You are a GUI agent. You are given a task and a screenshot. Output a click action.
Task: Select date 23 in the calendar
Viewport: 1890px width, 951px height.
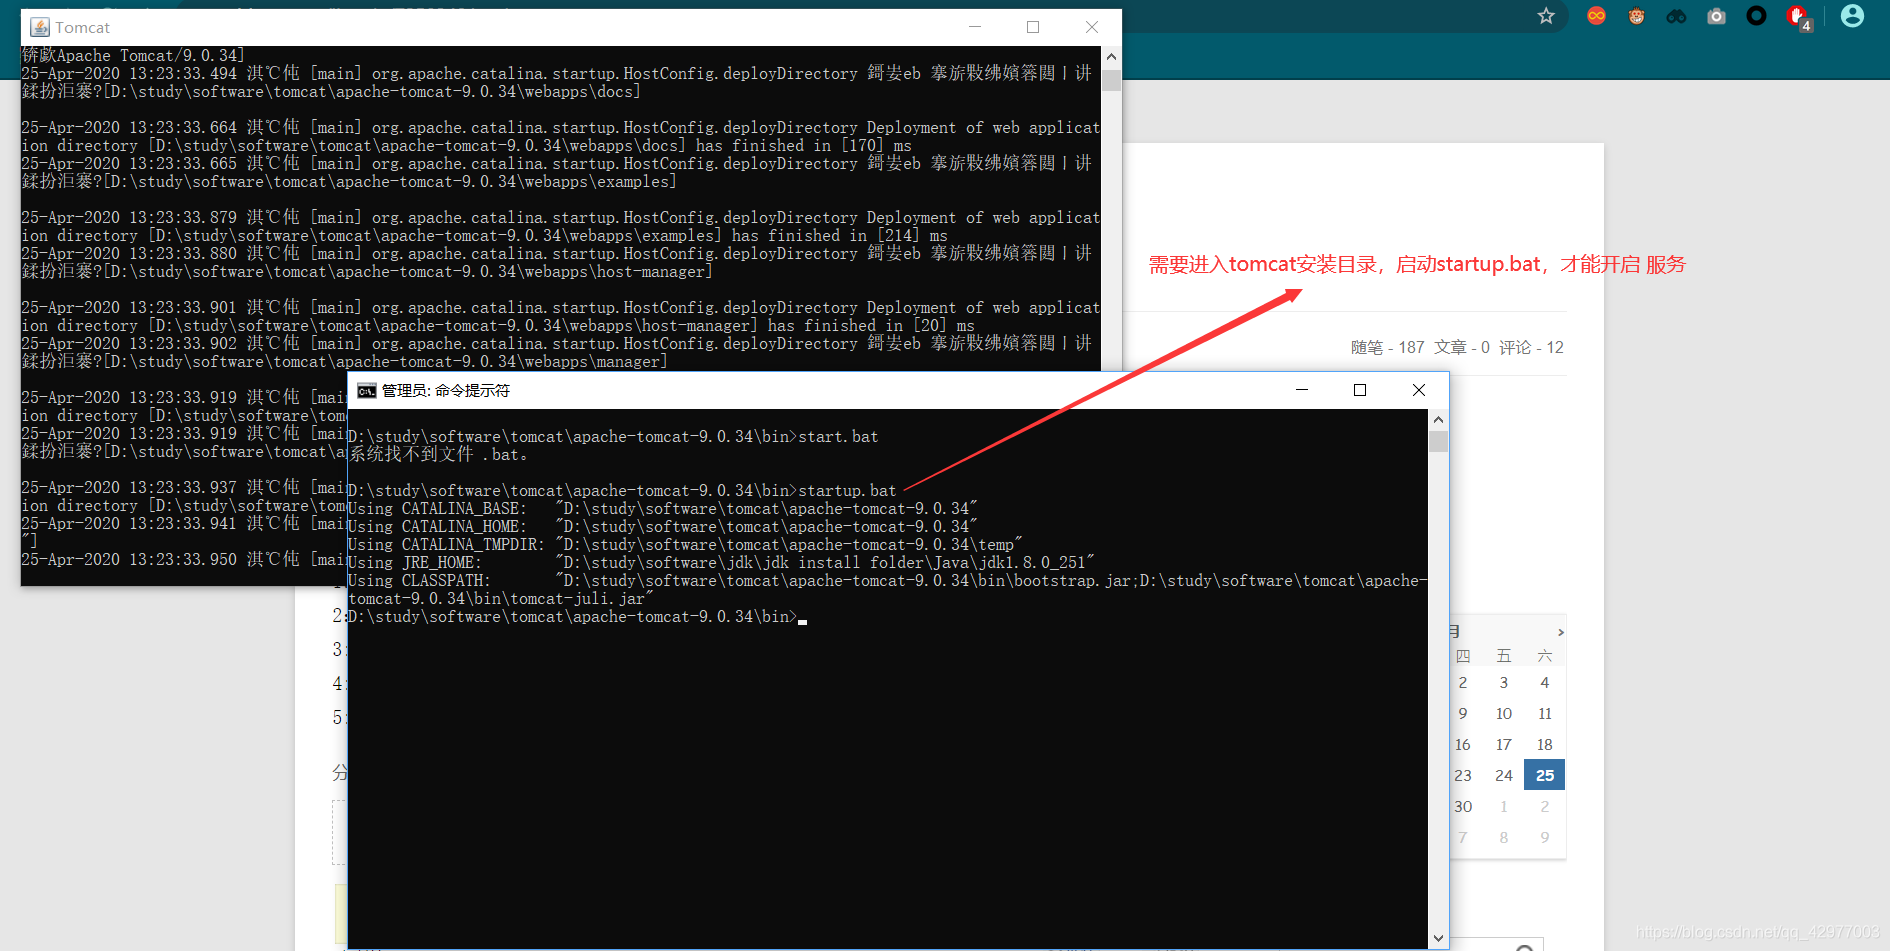pos(1463,775)
